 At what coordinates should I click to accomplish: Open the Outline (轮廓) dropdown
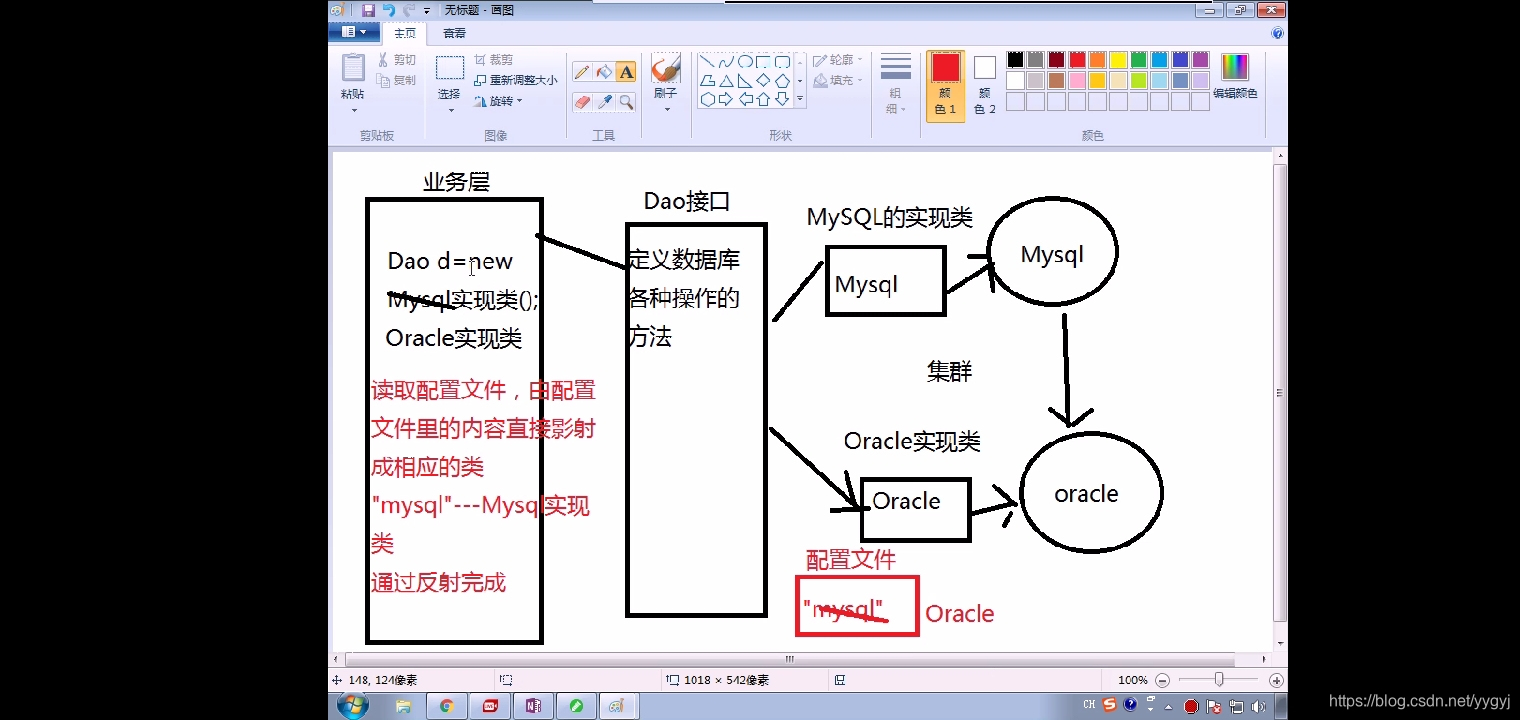(838, 60)
